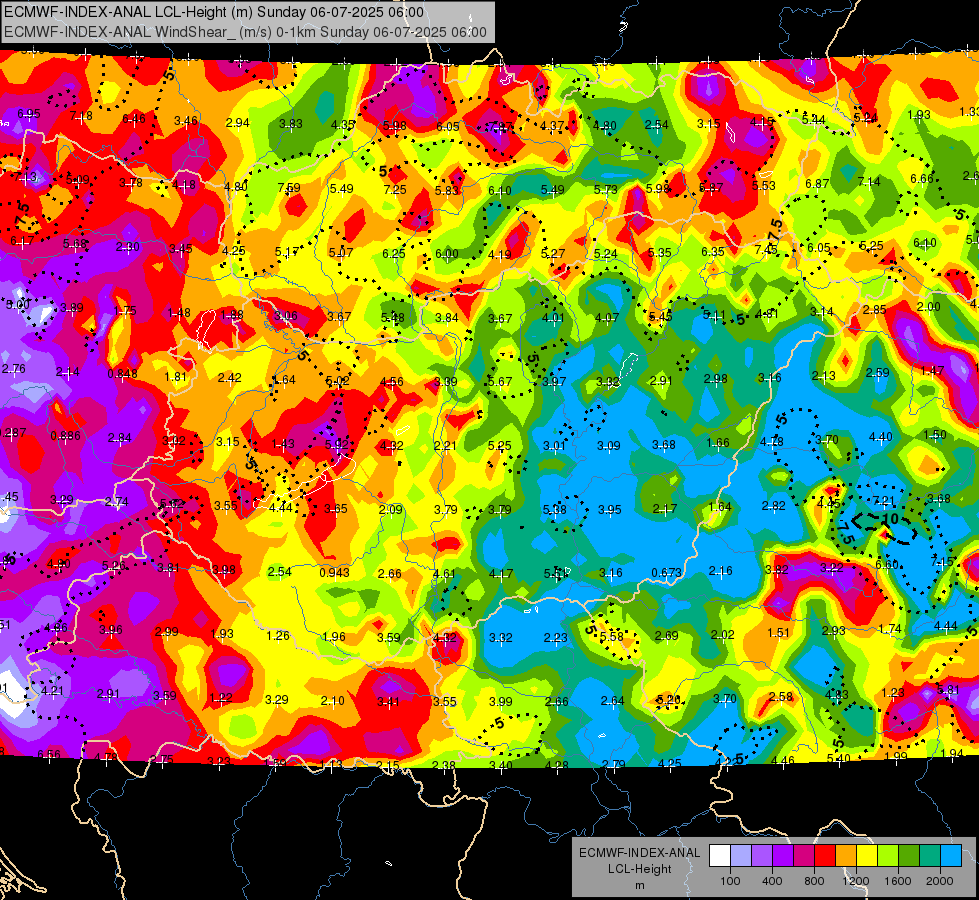This screenshot has width=979, height=900.
Task: Click the wind shear value 3.22
Action: [x=832, y=568]
